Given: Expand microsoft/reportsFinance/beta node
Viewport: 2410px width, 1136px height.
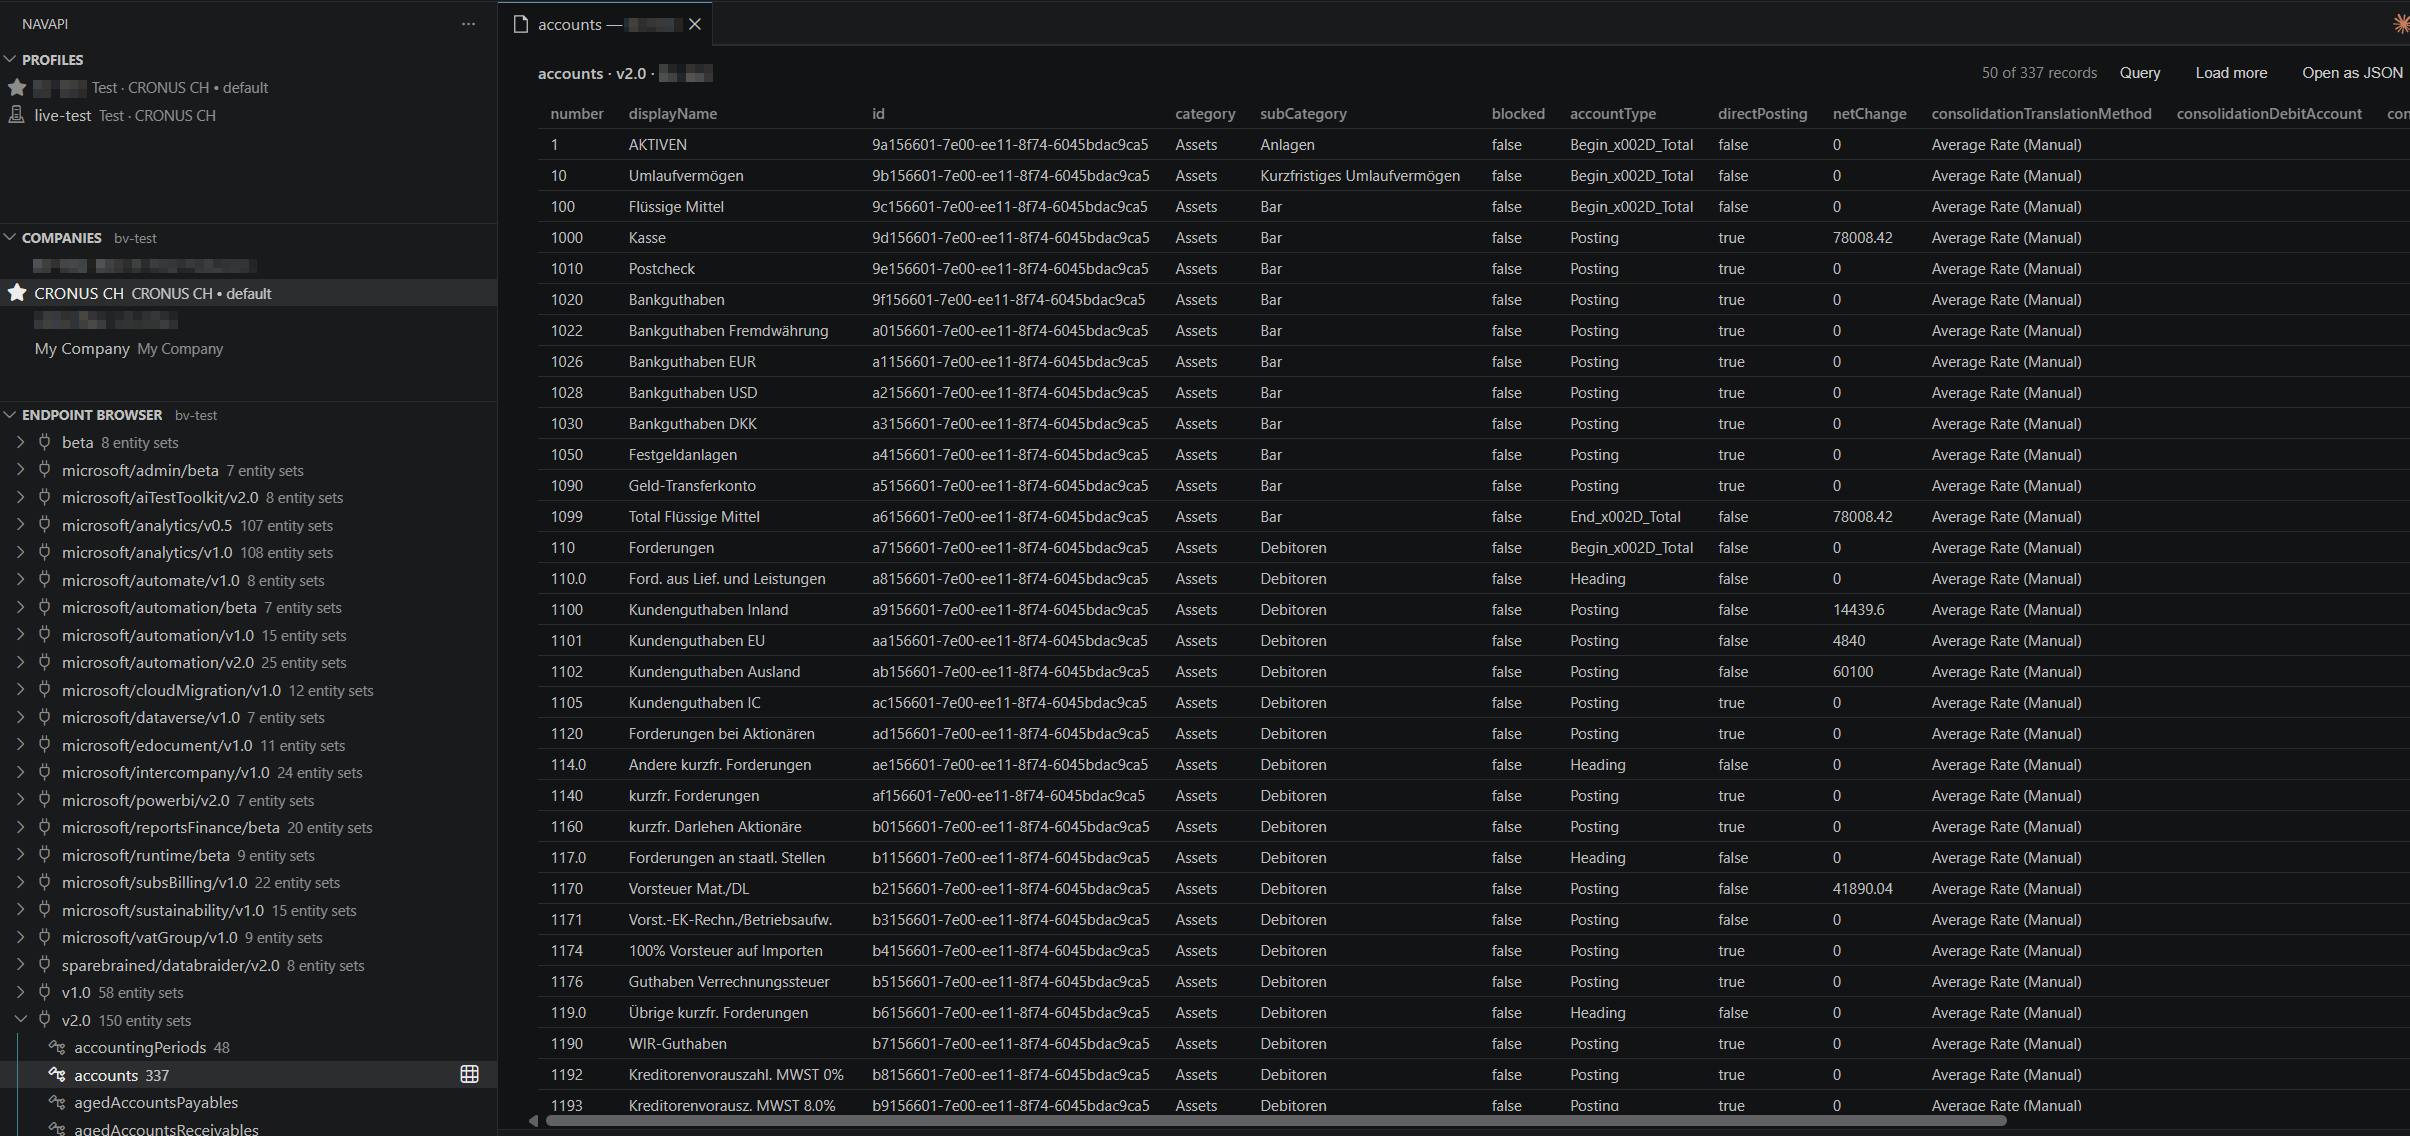Looking at the screenshot, I should click(20, 827).
